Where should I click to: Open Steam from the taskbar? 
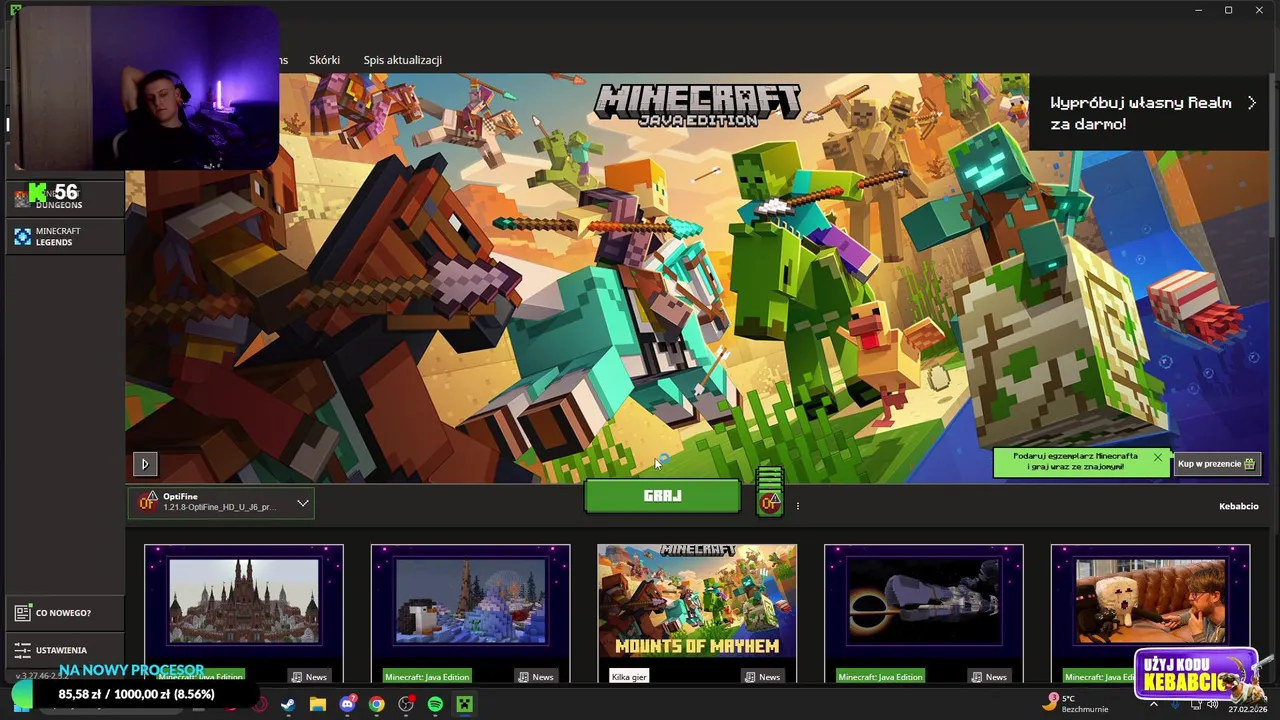click(288, 704)
